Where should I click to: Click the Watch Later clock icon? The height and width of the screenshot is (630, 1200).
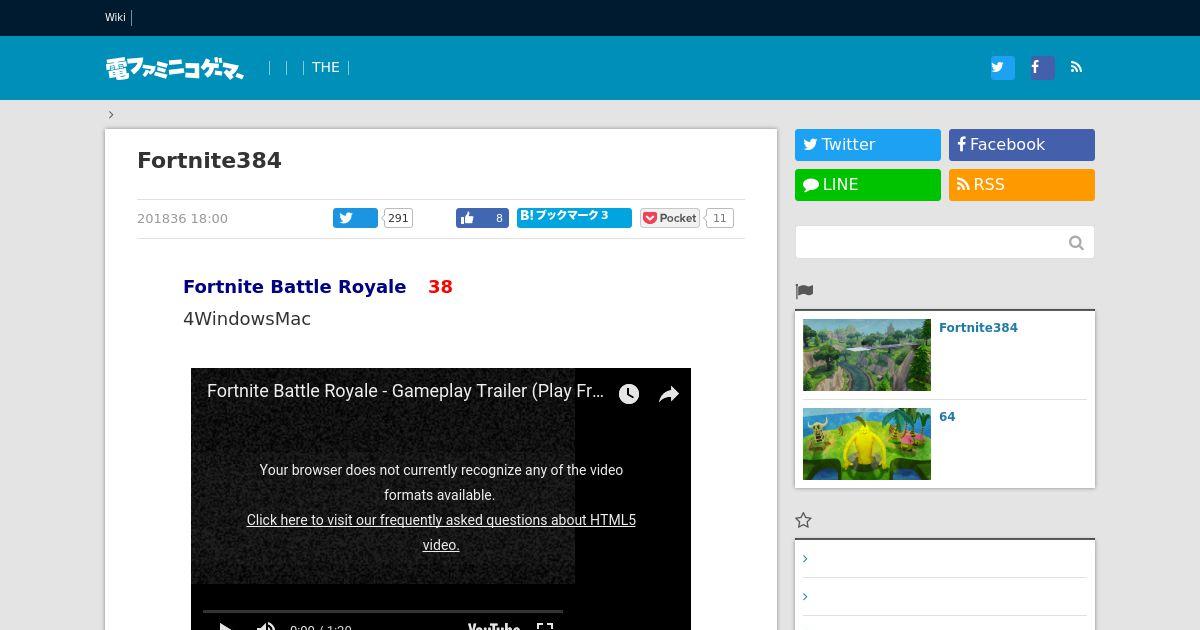point(628,394)
